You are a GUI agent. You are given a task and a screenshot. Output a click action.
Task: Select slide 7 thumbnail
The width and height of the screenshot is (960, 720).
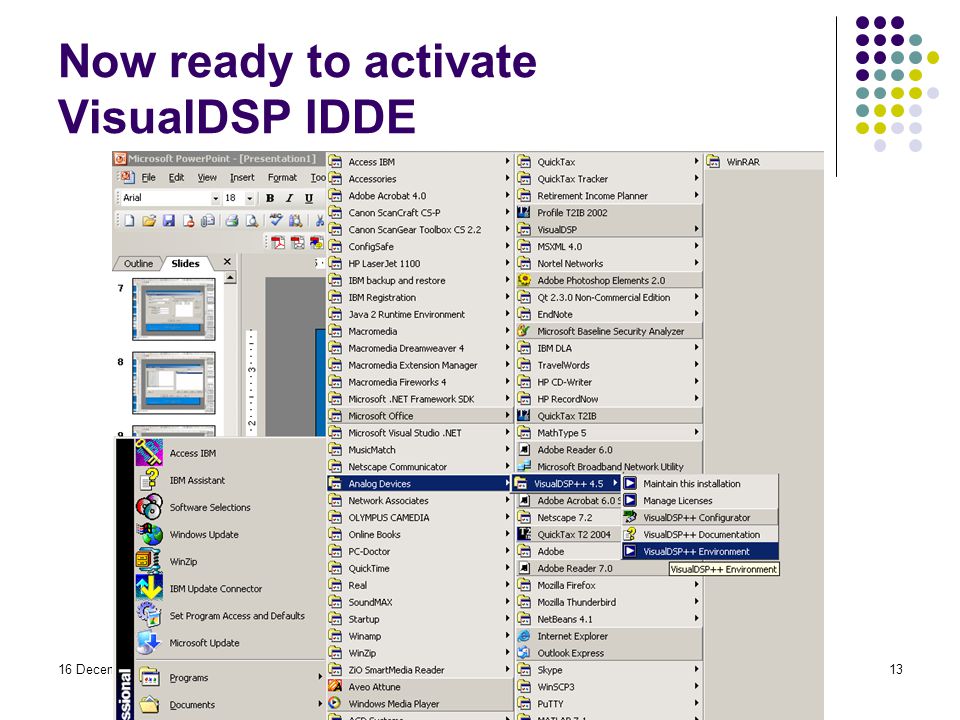[x=174, y=309]
